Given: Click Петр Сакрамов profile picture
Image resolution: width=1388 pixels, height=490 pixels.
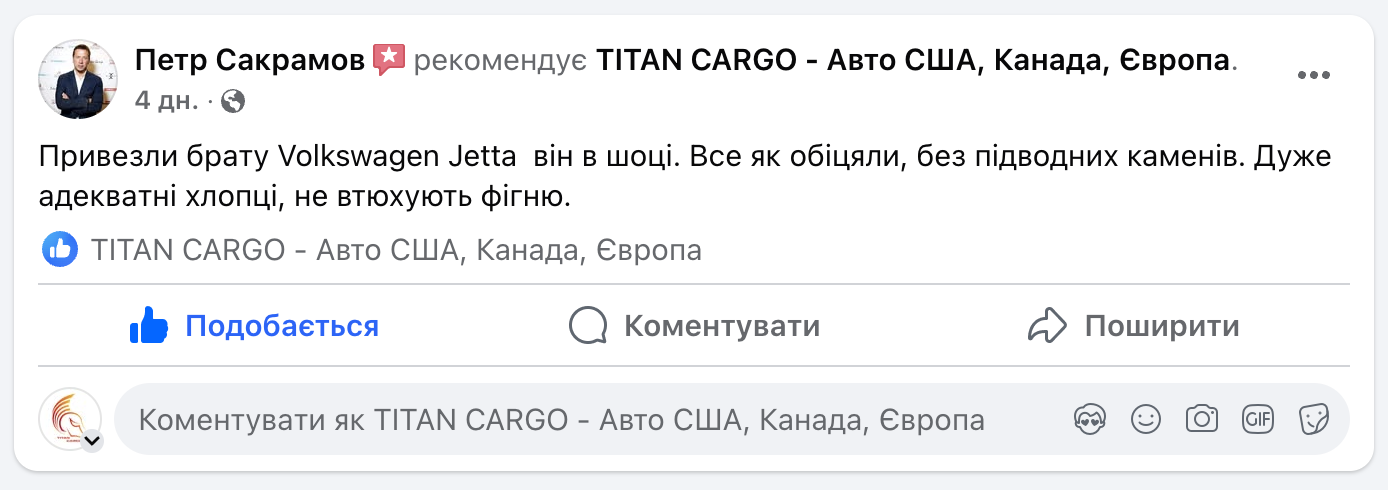Looking at the screenshot, I should [78, 79].
